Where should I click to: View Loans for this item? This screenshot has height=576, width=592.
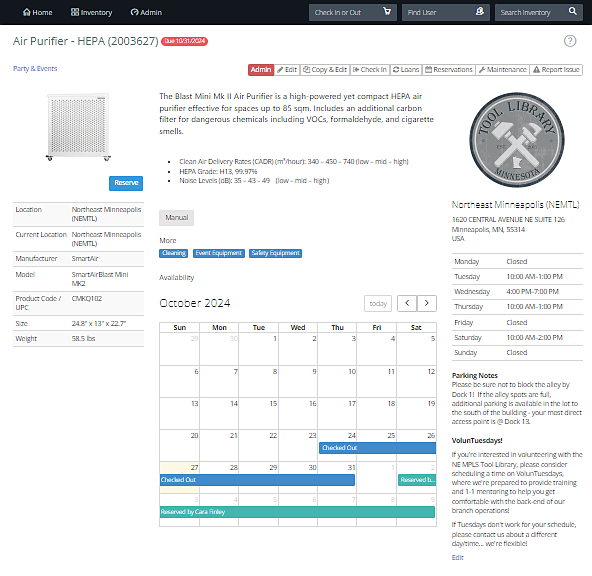coord(406,70)
